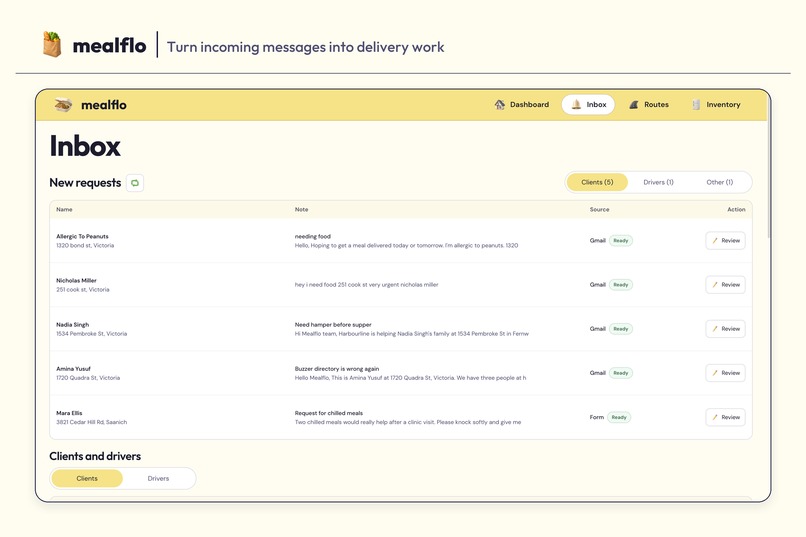Image resolution: width=806 pixels, height=537 pixels.
Task: Click the pencil icon in the Amina Yusuf row
Action: [715, 373]
